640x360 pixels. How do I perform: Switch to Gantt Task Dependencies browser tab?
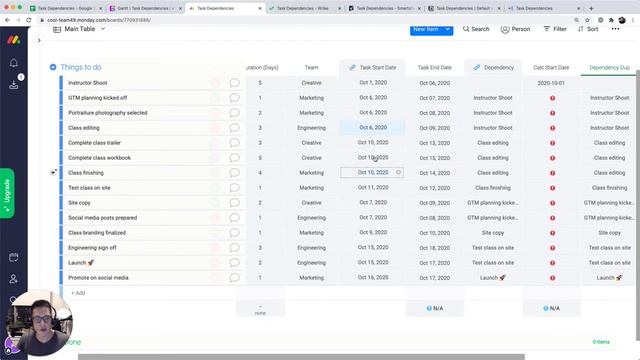[x=144, y=8]
